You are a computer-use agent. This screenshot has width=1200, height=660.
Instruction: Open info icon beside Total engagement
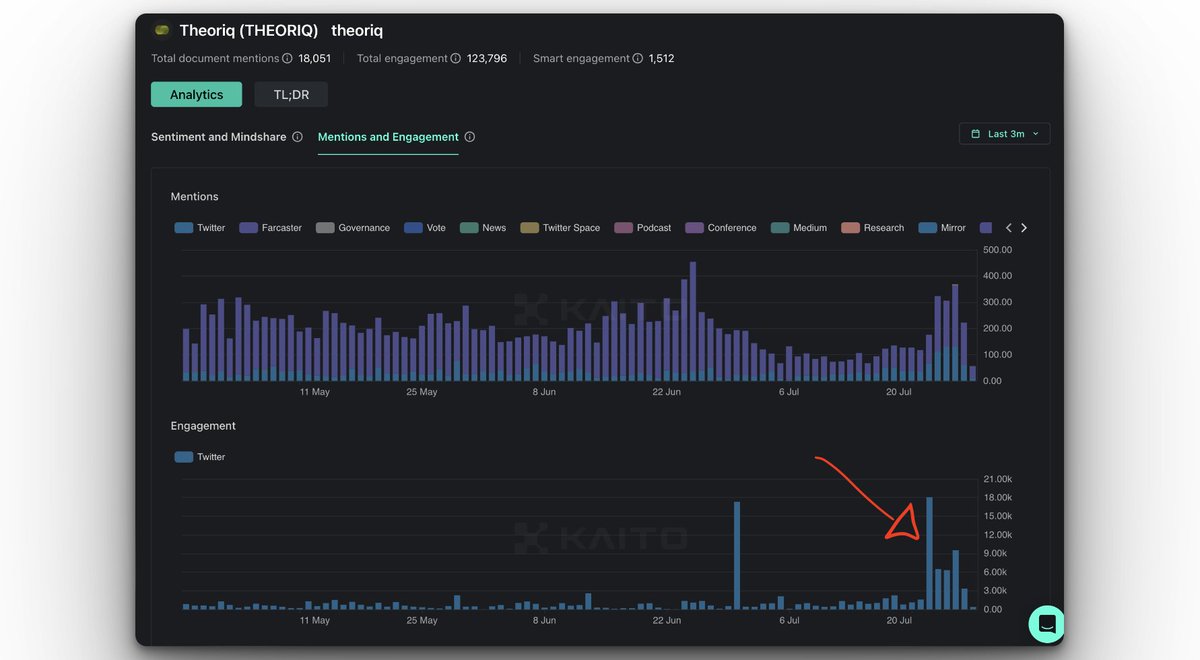[456, 59]
